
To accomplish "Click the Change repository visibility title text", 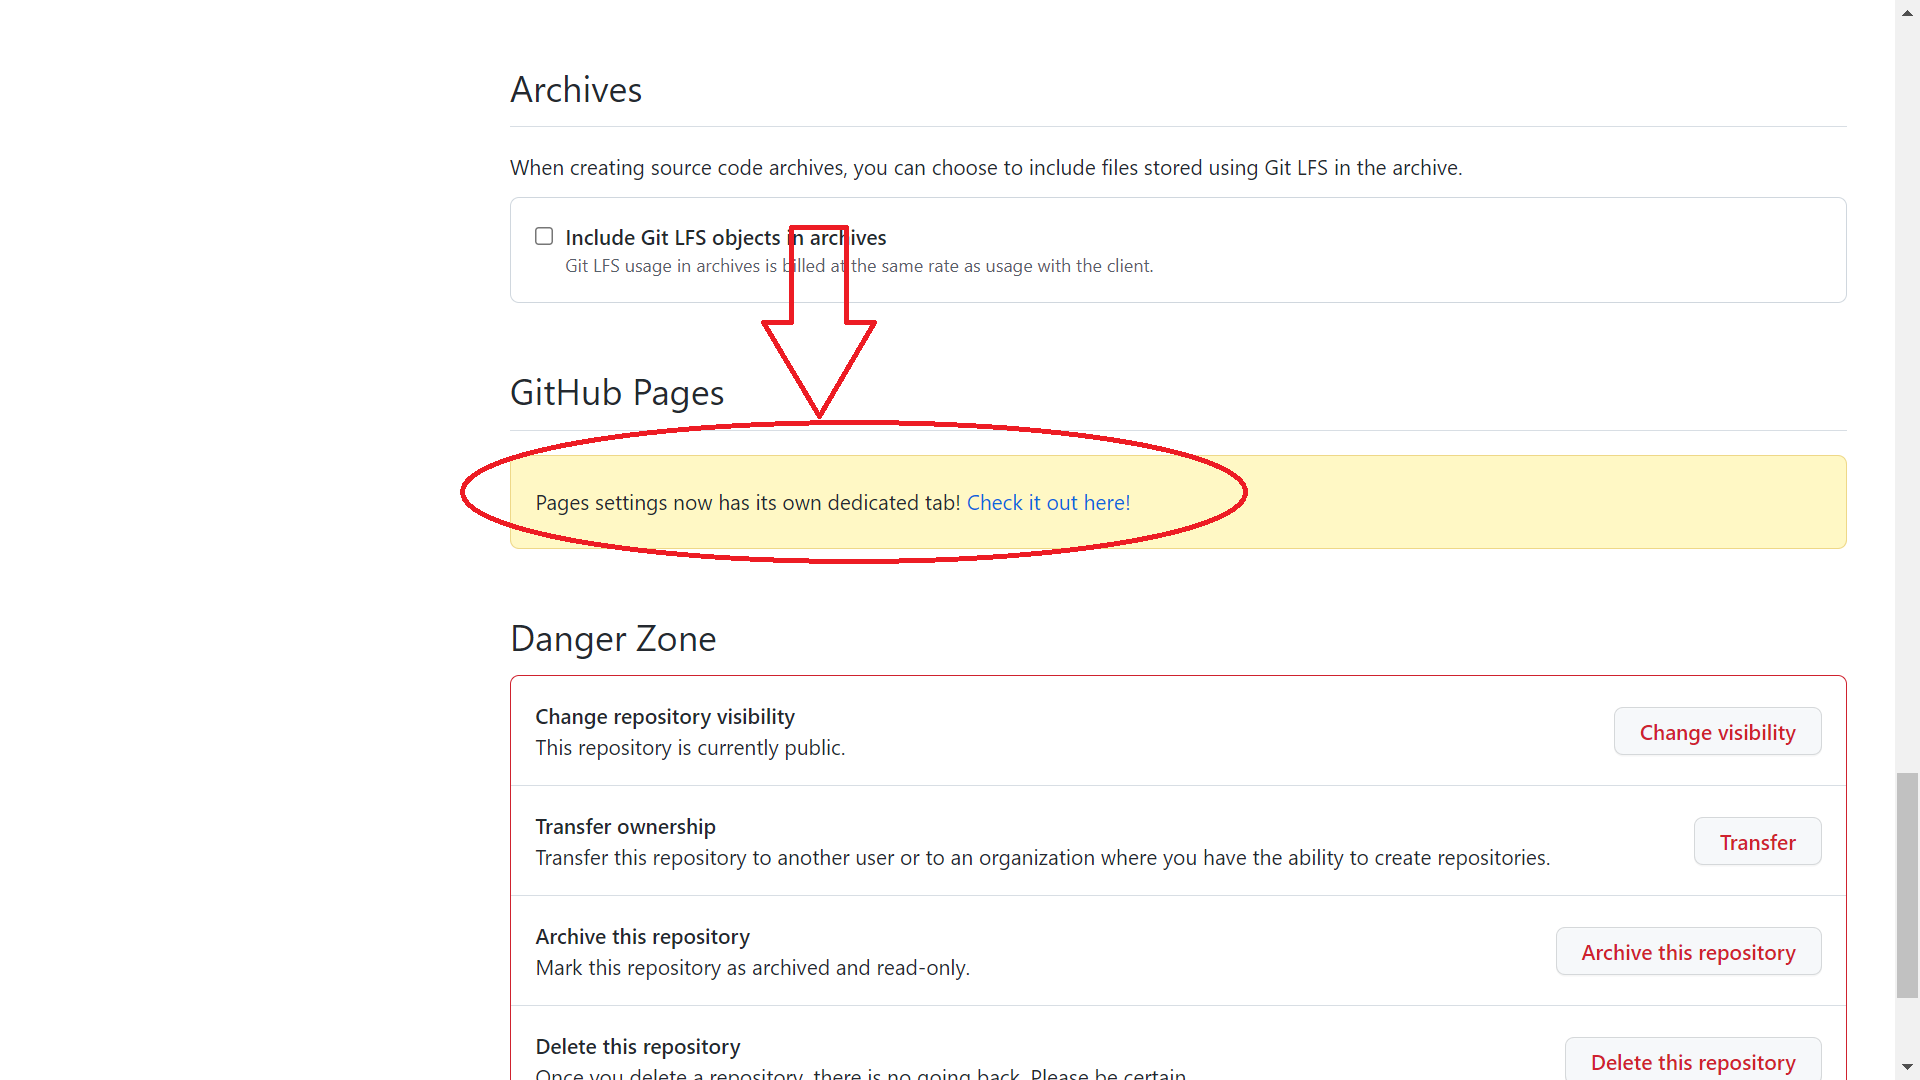I will click(665, 717).
